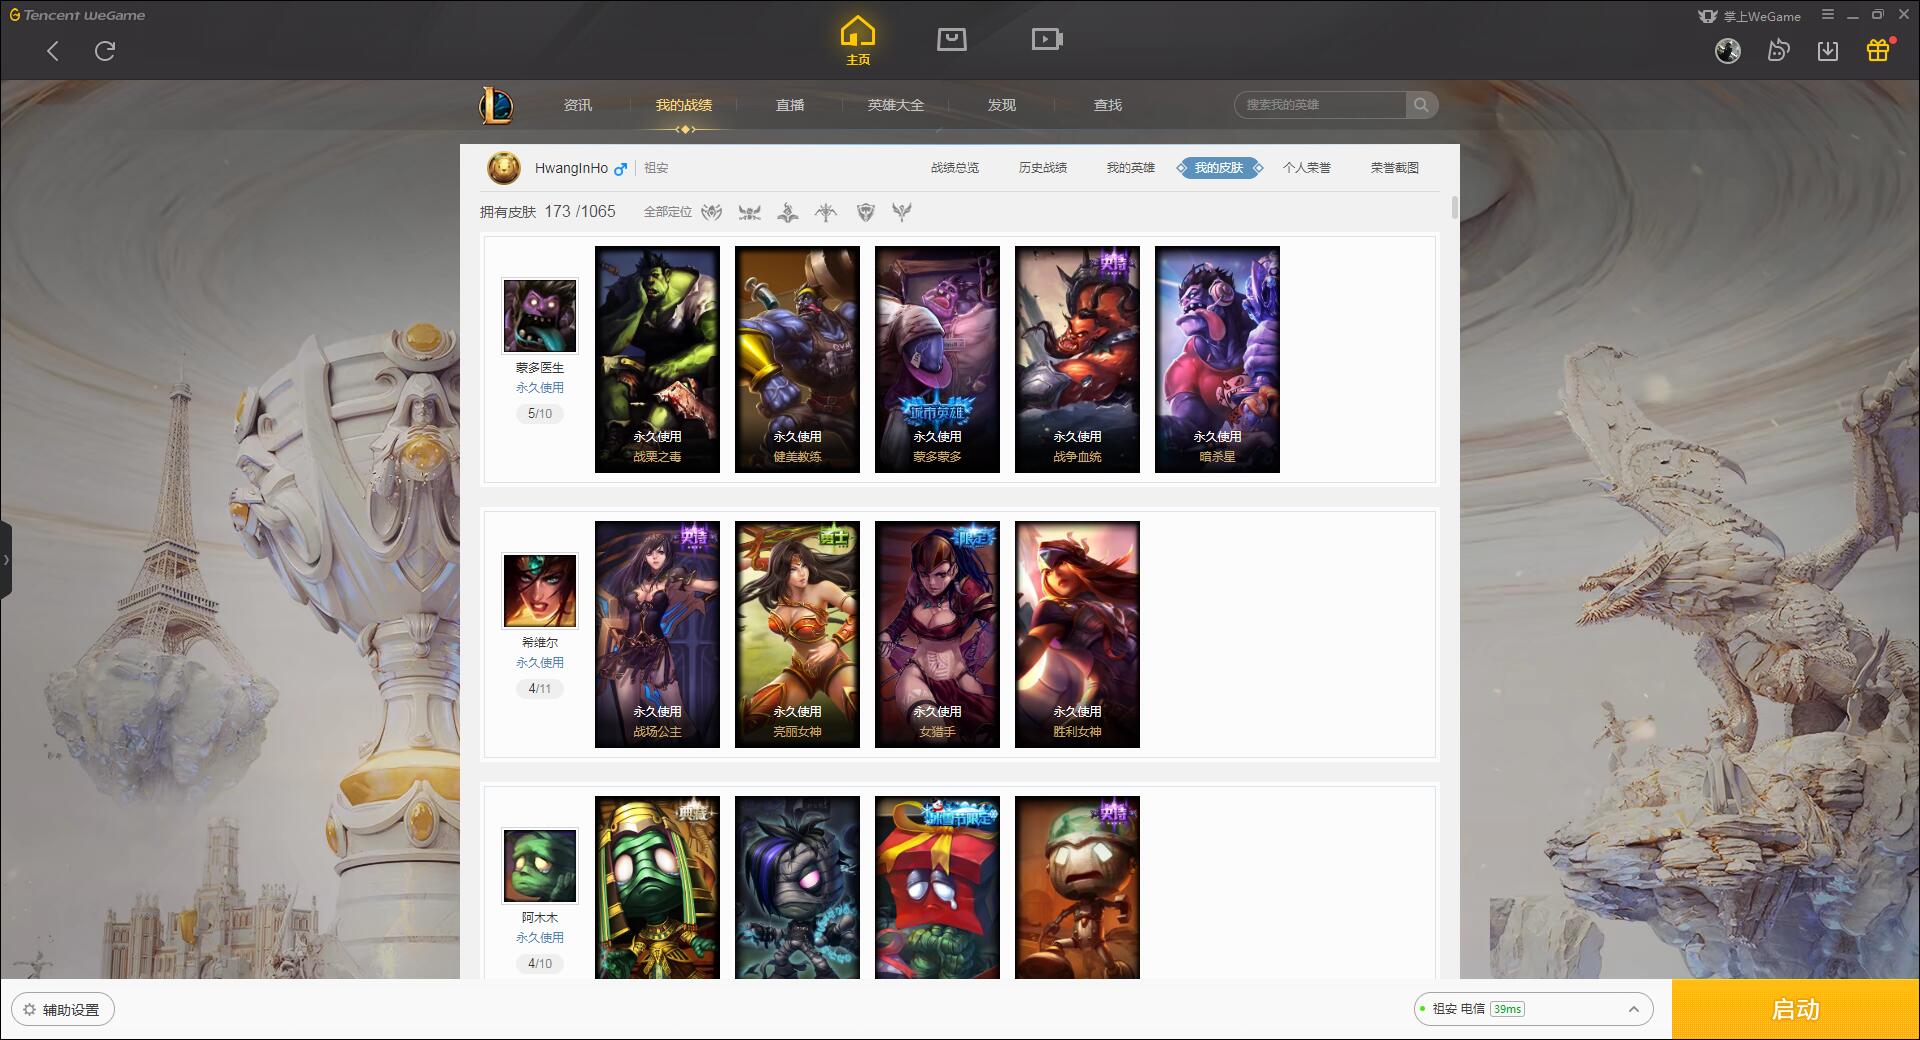The height and width of the screenshot is (1040, 1920).
Task: Switch to 我的英雄 section
Action: tap(1131, 168)
